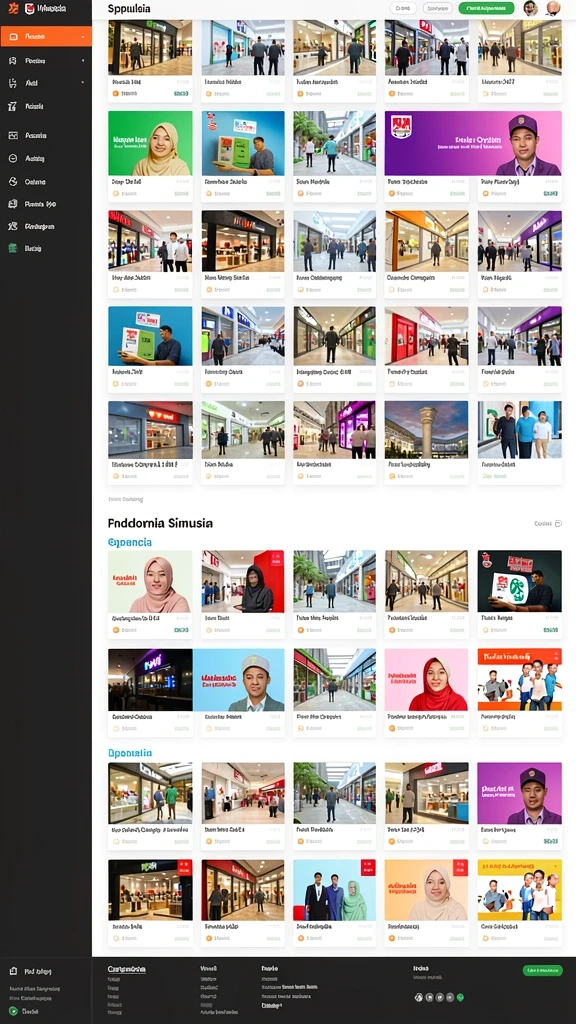This screenshot has height=1024, width=576.
Task: Open the thumbnail showing a stone column
Action: 426,430
